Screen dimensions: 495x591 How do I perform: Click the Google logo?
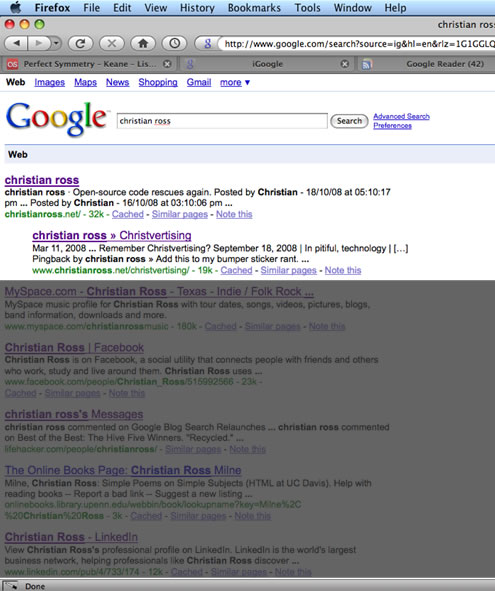[57, 118]
